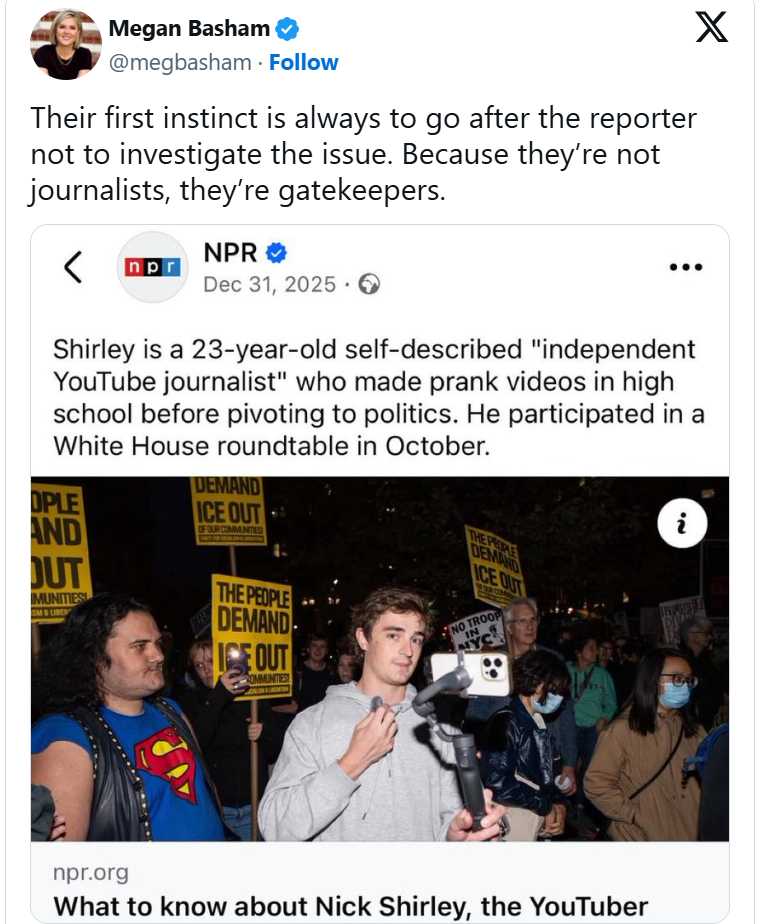Click Megan Basham's blue verified badge
The height and width of the screenshot is (924, 757).
[x=287, y=30]
